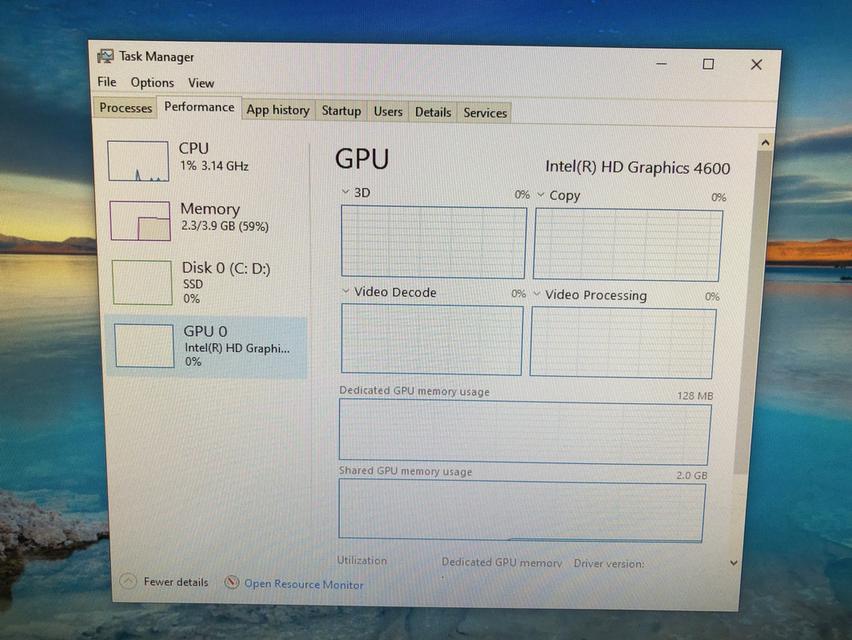This screenshot has height=640, width=852.
Task: Click the Intel(R) HD Graphics 4600 heading
Action: point(637,167)
